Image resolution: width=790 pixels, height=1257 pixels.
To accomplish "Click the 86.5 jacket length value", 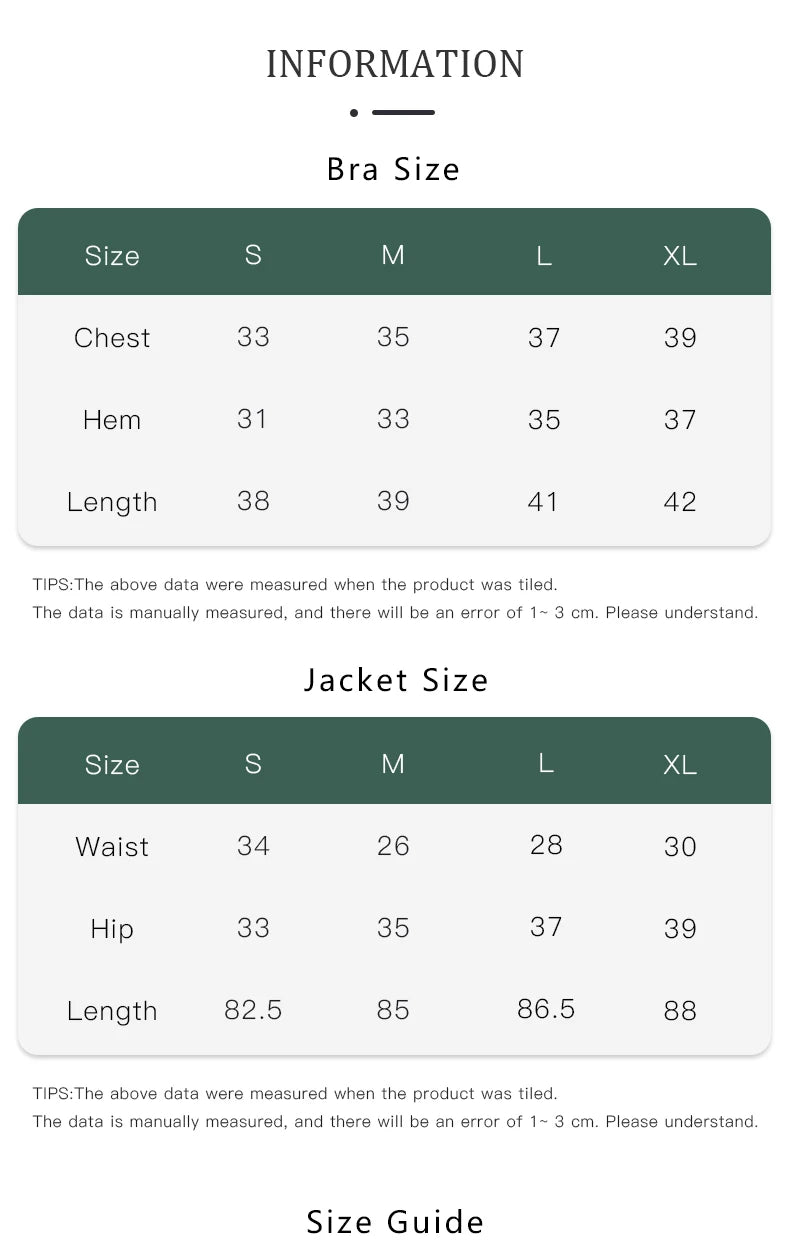I will (x=546, y=1009).
